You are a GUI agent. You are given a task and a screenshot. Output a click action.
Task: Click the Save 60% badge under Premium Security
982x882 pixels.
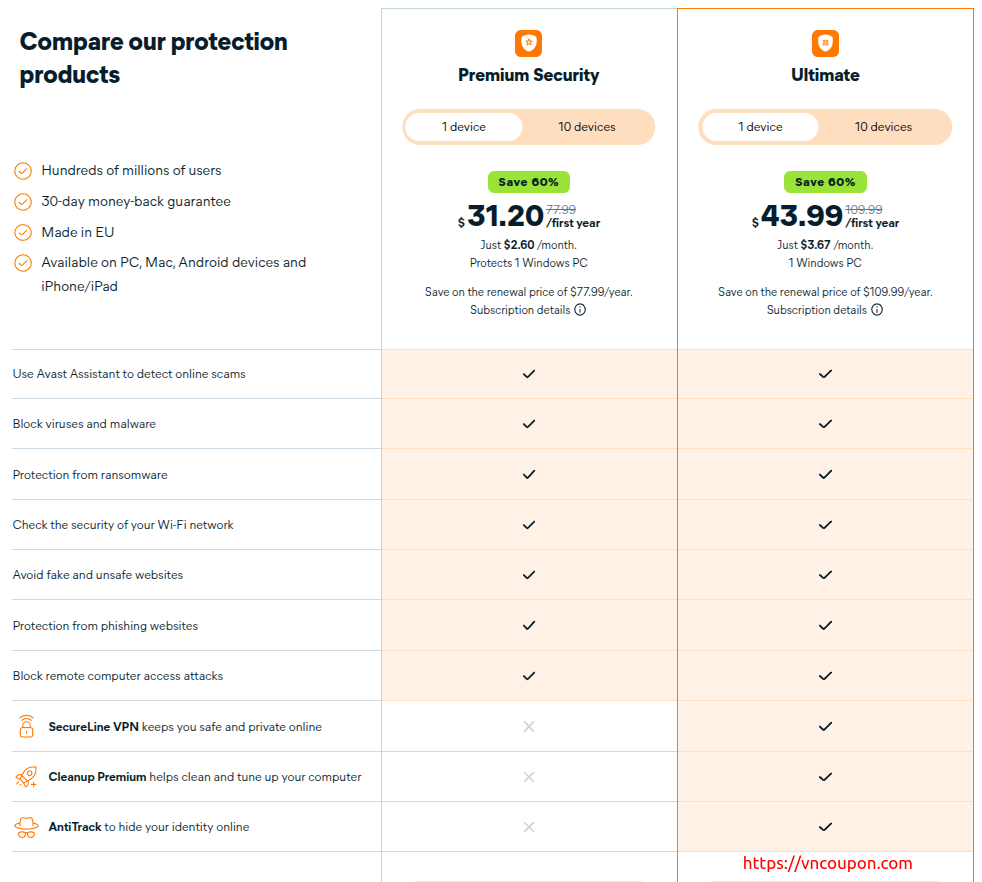[x=529, y=182]
